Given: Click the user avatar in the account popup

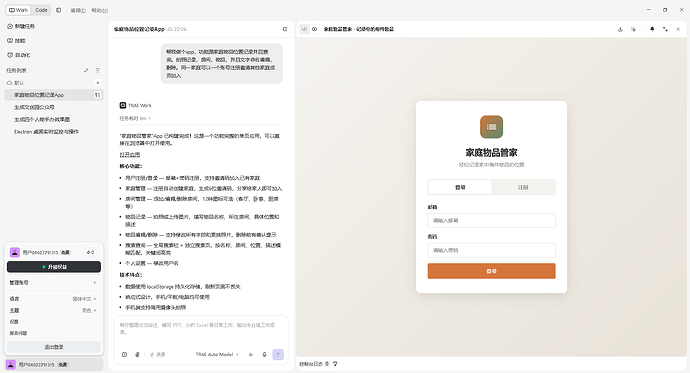Looking at the screenshot, I should (15, 252).
